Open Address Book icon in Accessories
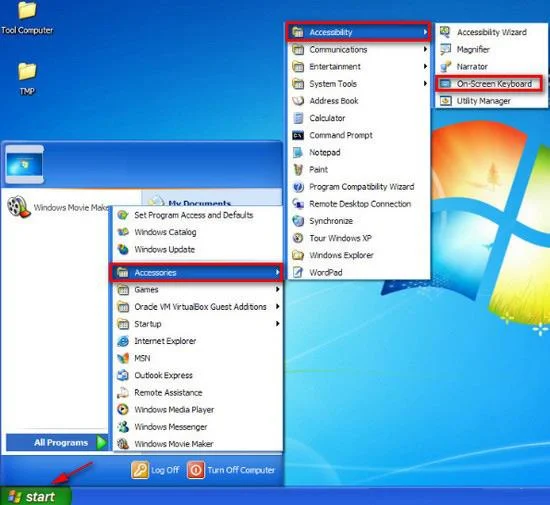The width and height of the screenshot is (550, 505). (x=298, y=101)
